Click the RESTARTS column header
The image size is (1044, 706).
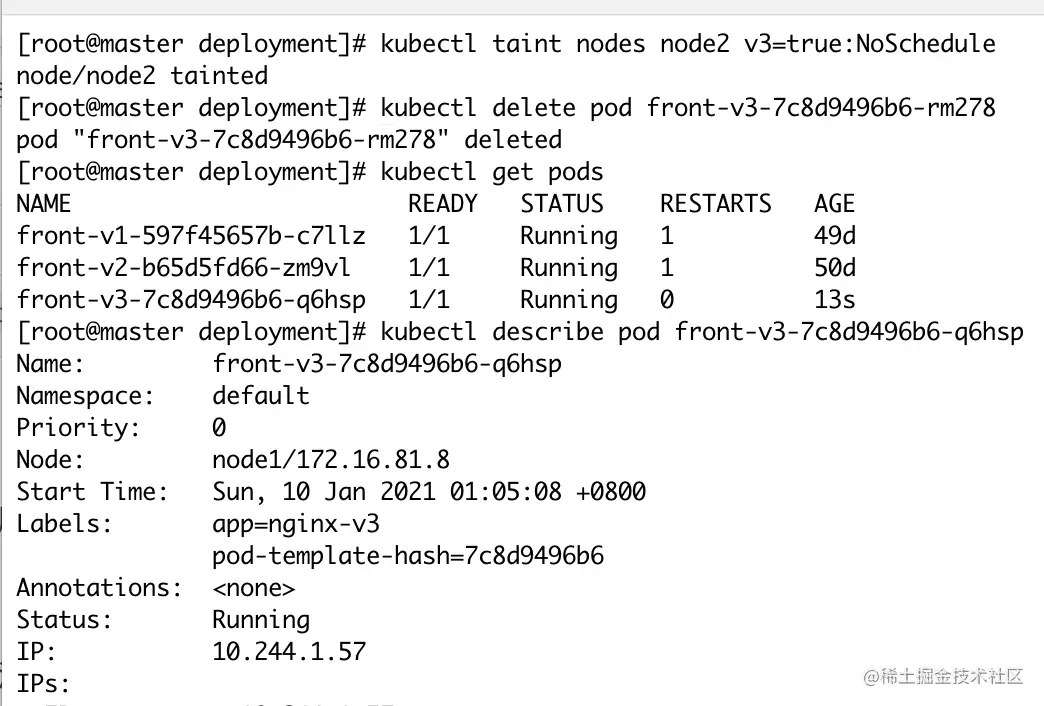(716, 204)
